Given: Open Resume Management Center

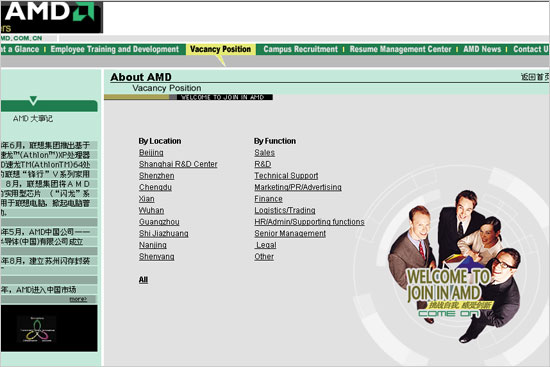Looking at the screenshot, I should coord(400,49).
